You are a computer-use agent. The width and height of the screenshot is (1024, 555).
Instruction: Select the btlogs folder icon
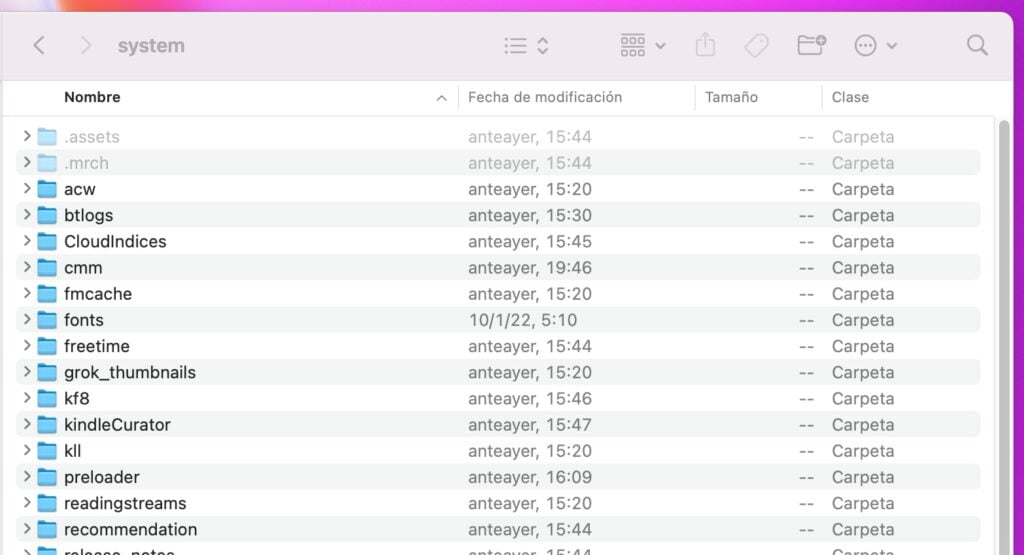47,215
